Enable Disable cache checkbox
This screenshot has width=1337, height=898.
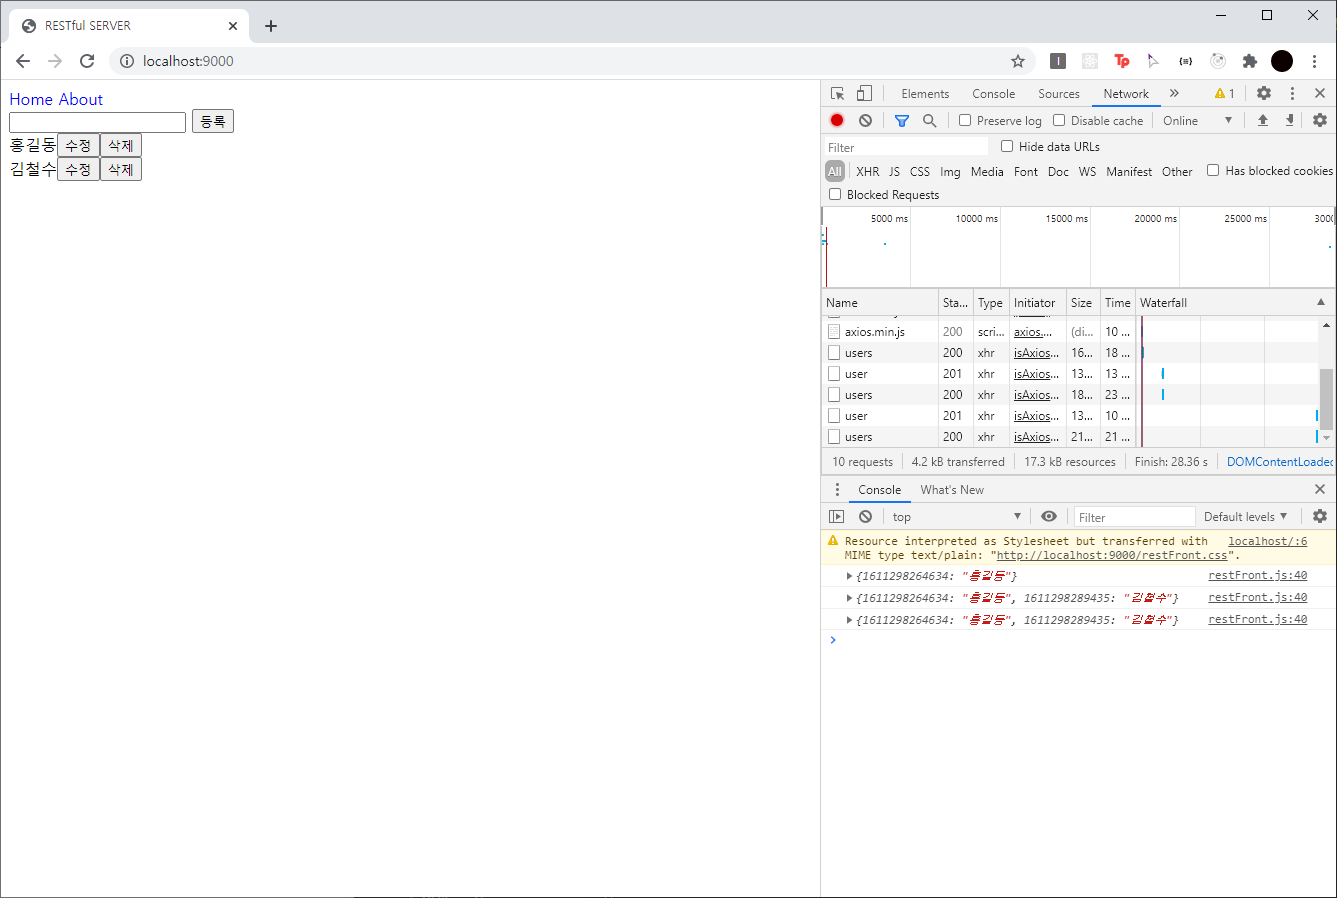click(1059, 120)
